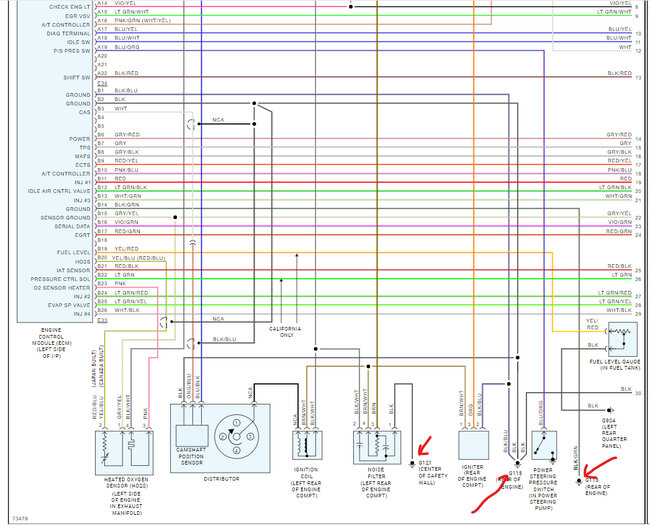650x526 pixels.
Task: Click the DIAG TERMINAL label
Action: [x=68, y=34]
